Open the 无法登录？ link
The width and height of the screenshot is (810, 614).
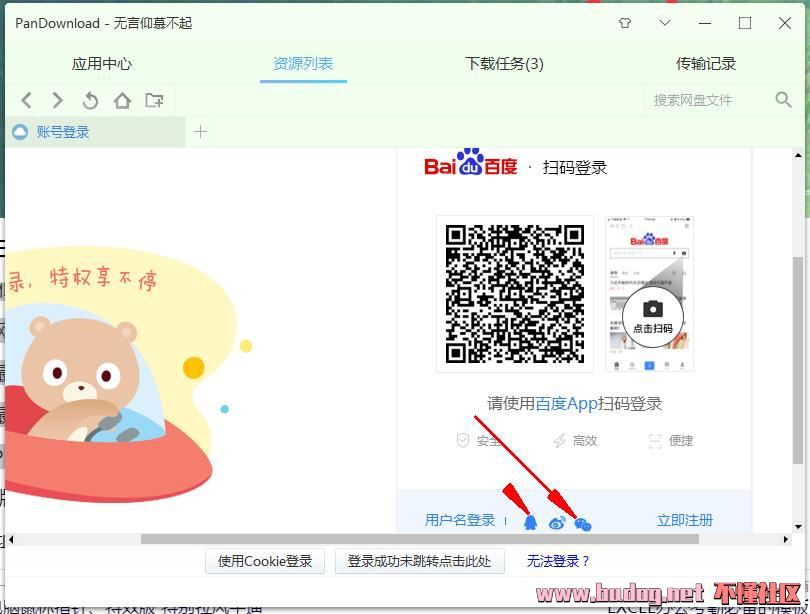point(558,561)
